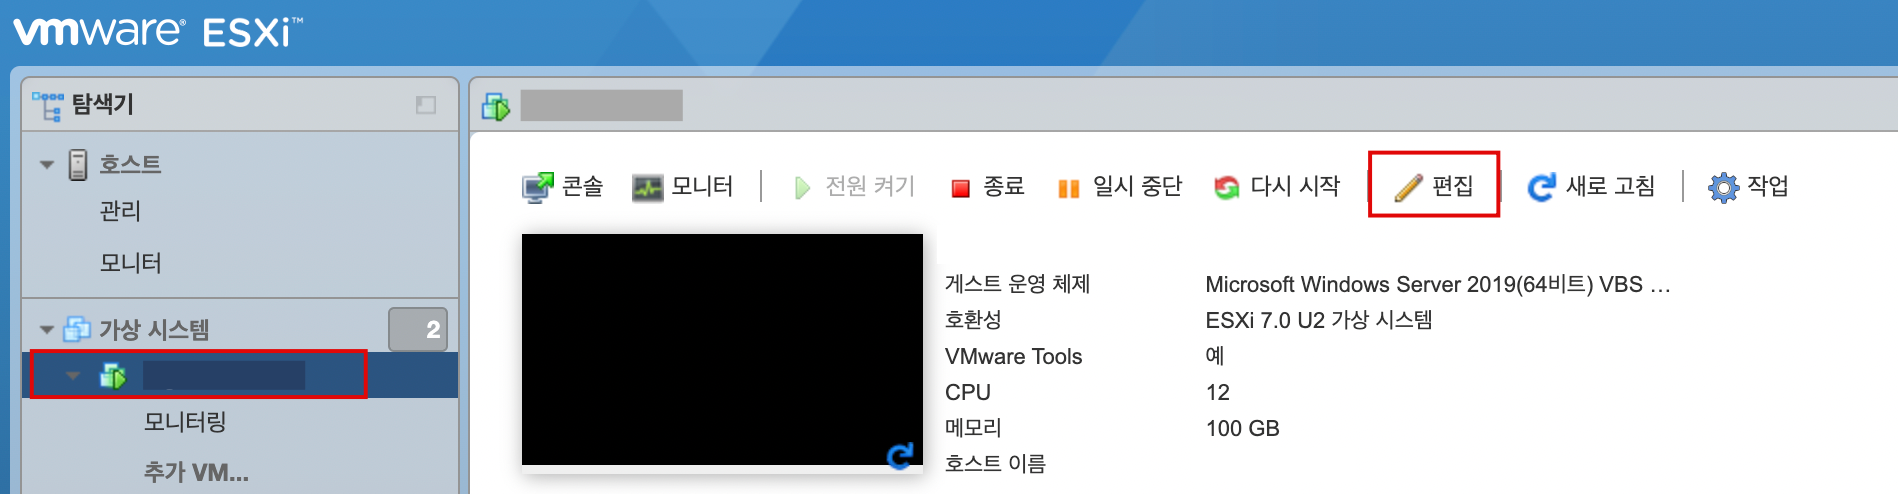Click the redacted VM name in header
Screen dimensions: 1898x494
pyautogui.click(x=602, y=105)
